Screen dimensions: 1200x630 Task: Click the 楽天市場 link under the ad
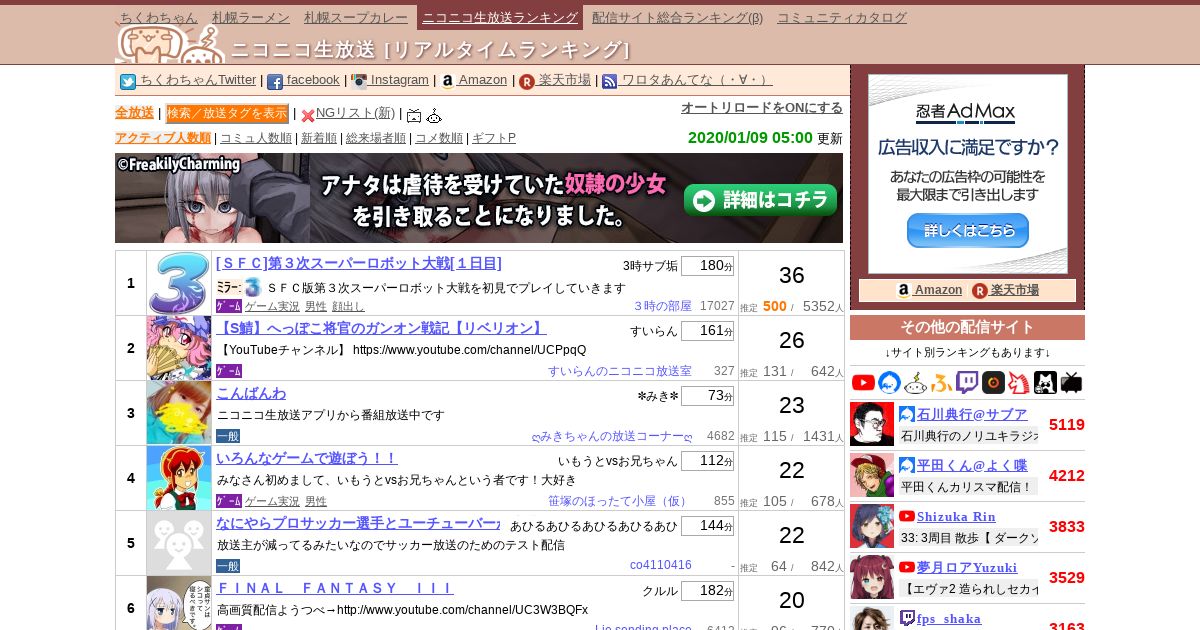pos(1014,290)
